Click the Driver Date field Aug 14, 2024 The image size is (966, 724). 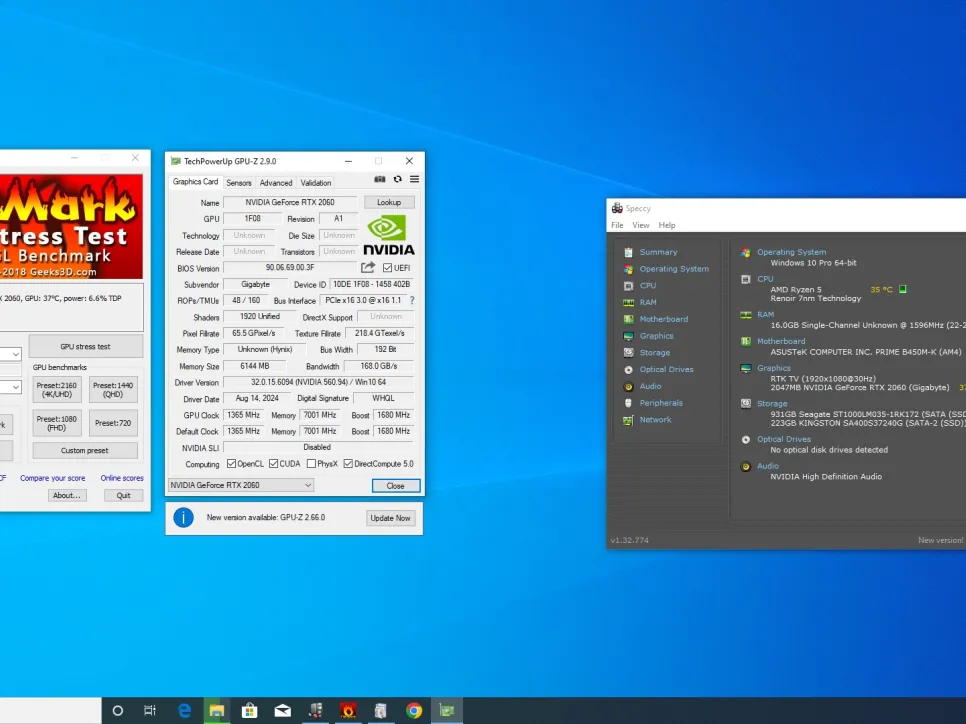point(257,399)
